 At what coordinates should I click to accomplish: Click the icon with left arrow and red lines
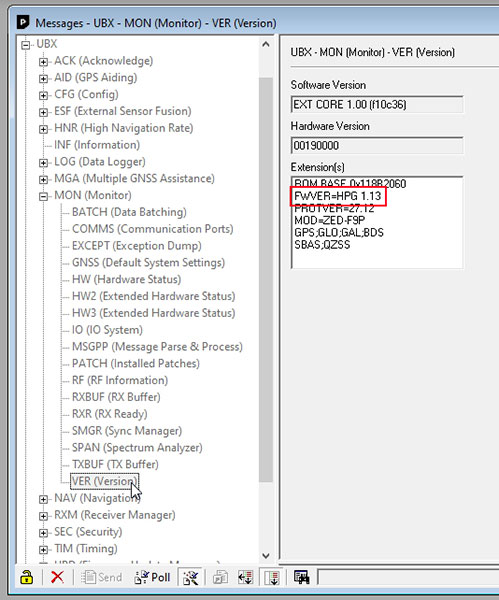(245, 577)
